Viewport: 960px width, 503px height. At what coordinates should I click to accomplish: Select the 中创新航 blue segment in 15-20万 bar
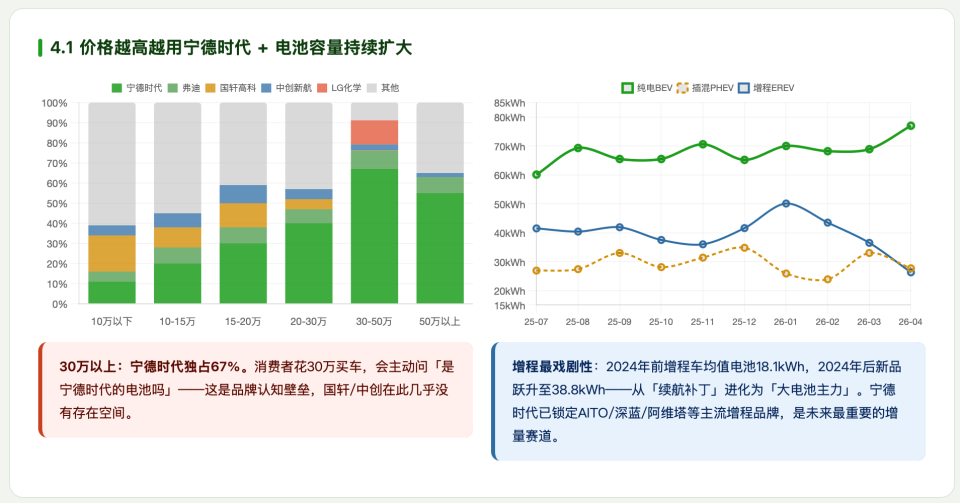(243, 194)
